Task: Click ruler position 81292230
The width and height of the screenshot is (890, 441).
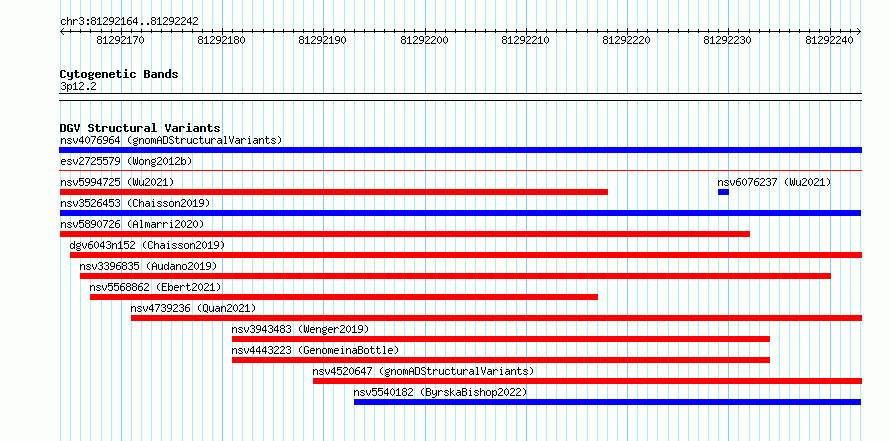Action: [728, 40]
